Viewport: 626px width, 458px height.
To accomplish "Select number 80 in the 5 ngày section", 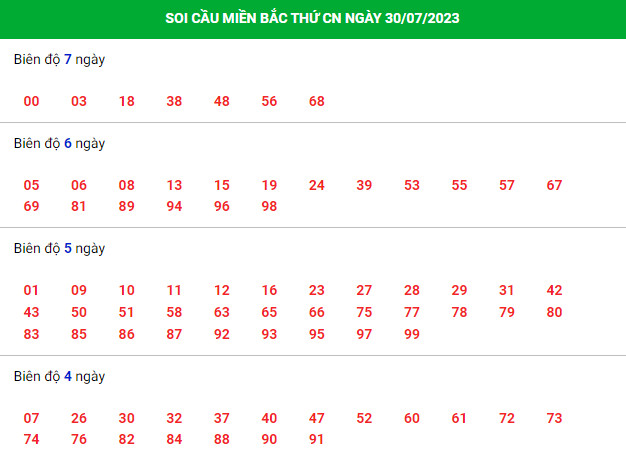I will pyautogui.click(x=554, y=312).
